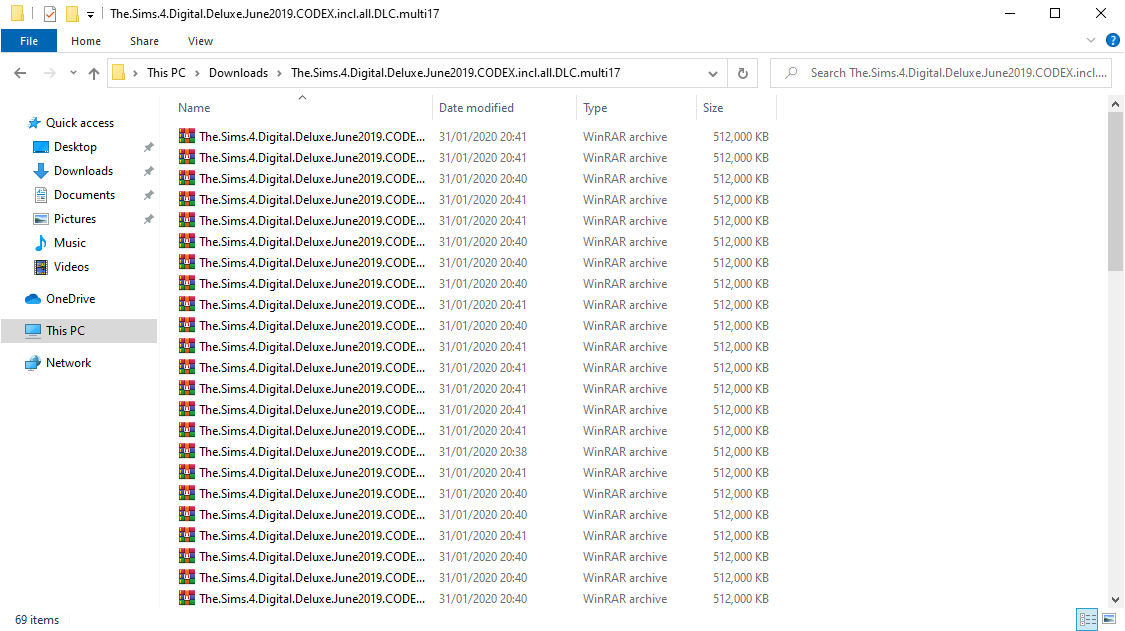Switch to Large icons view in status bar
The image size is (1125, 631).
tap(1109, 619)
